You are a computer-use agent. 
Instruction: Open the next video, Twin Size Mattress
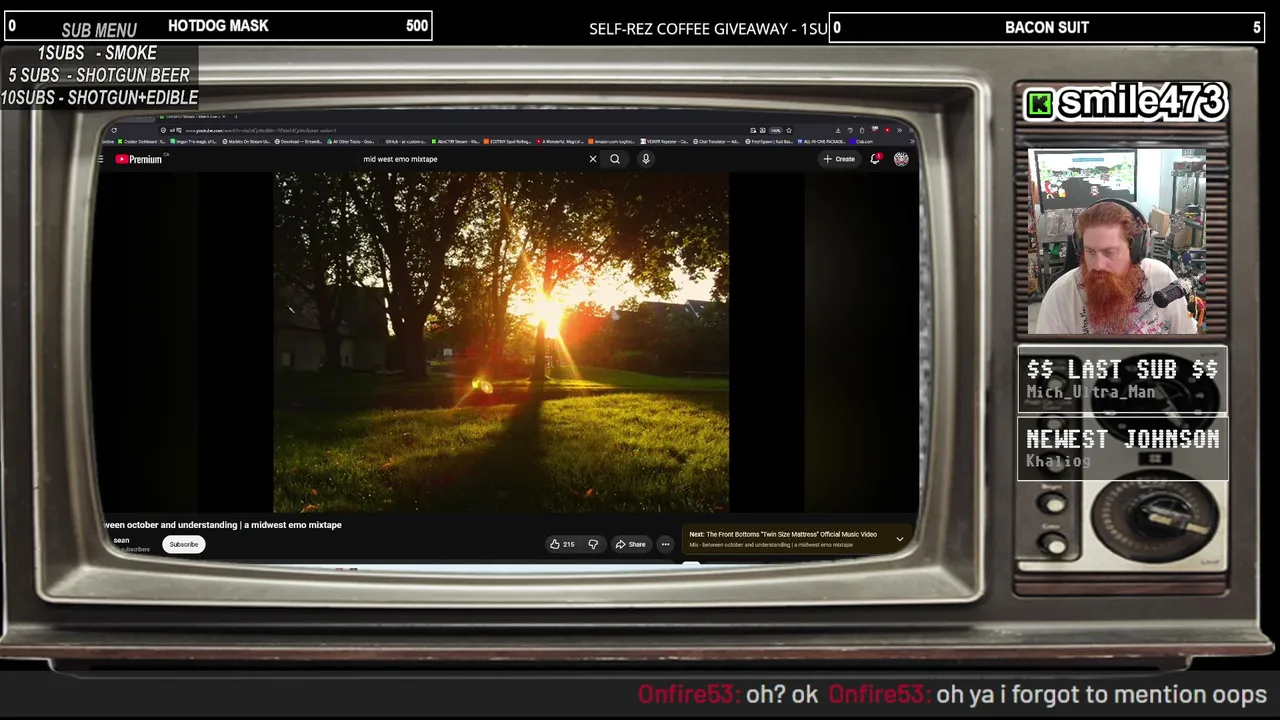click(783, 534)
